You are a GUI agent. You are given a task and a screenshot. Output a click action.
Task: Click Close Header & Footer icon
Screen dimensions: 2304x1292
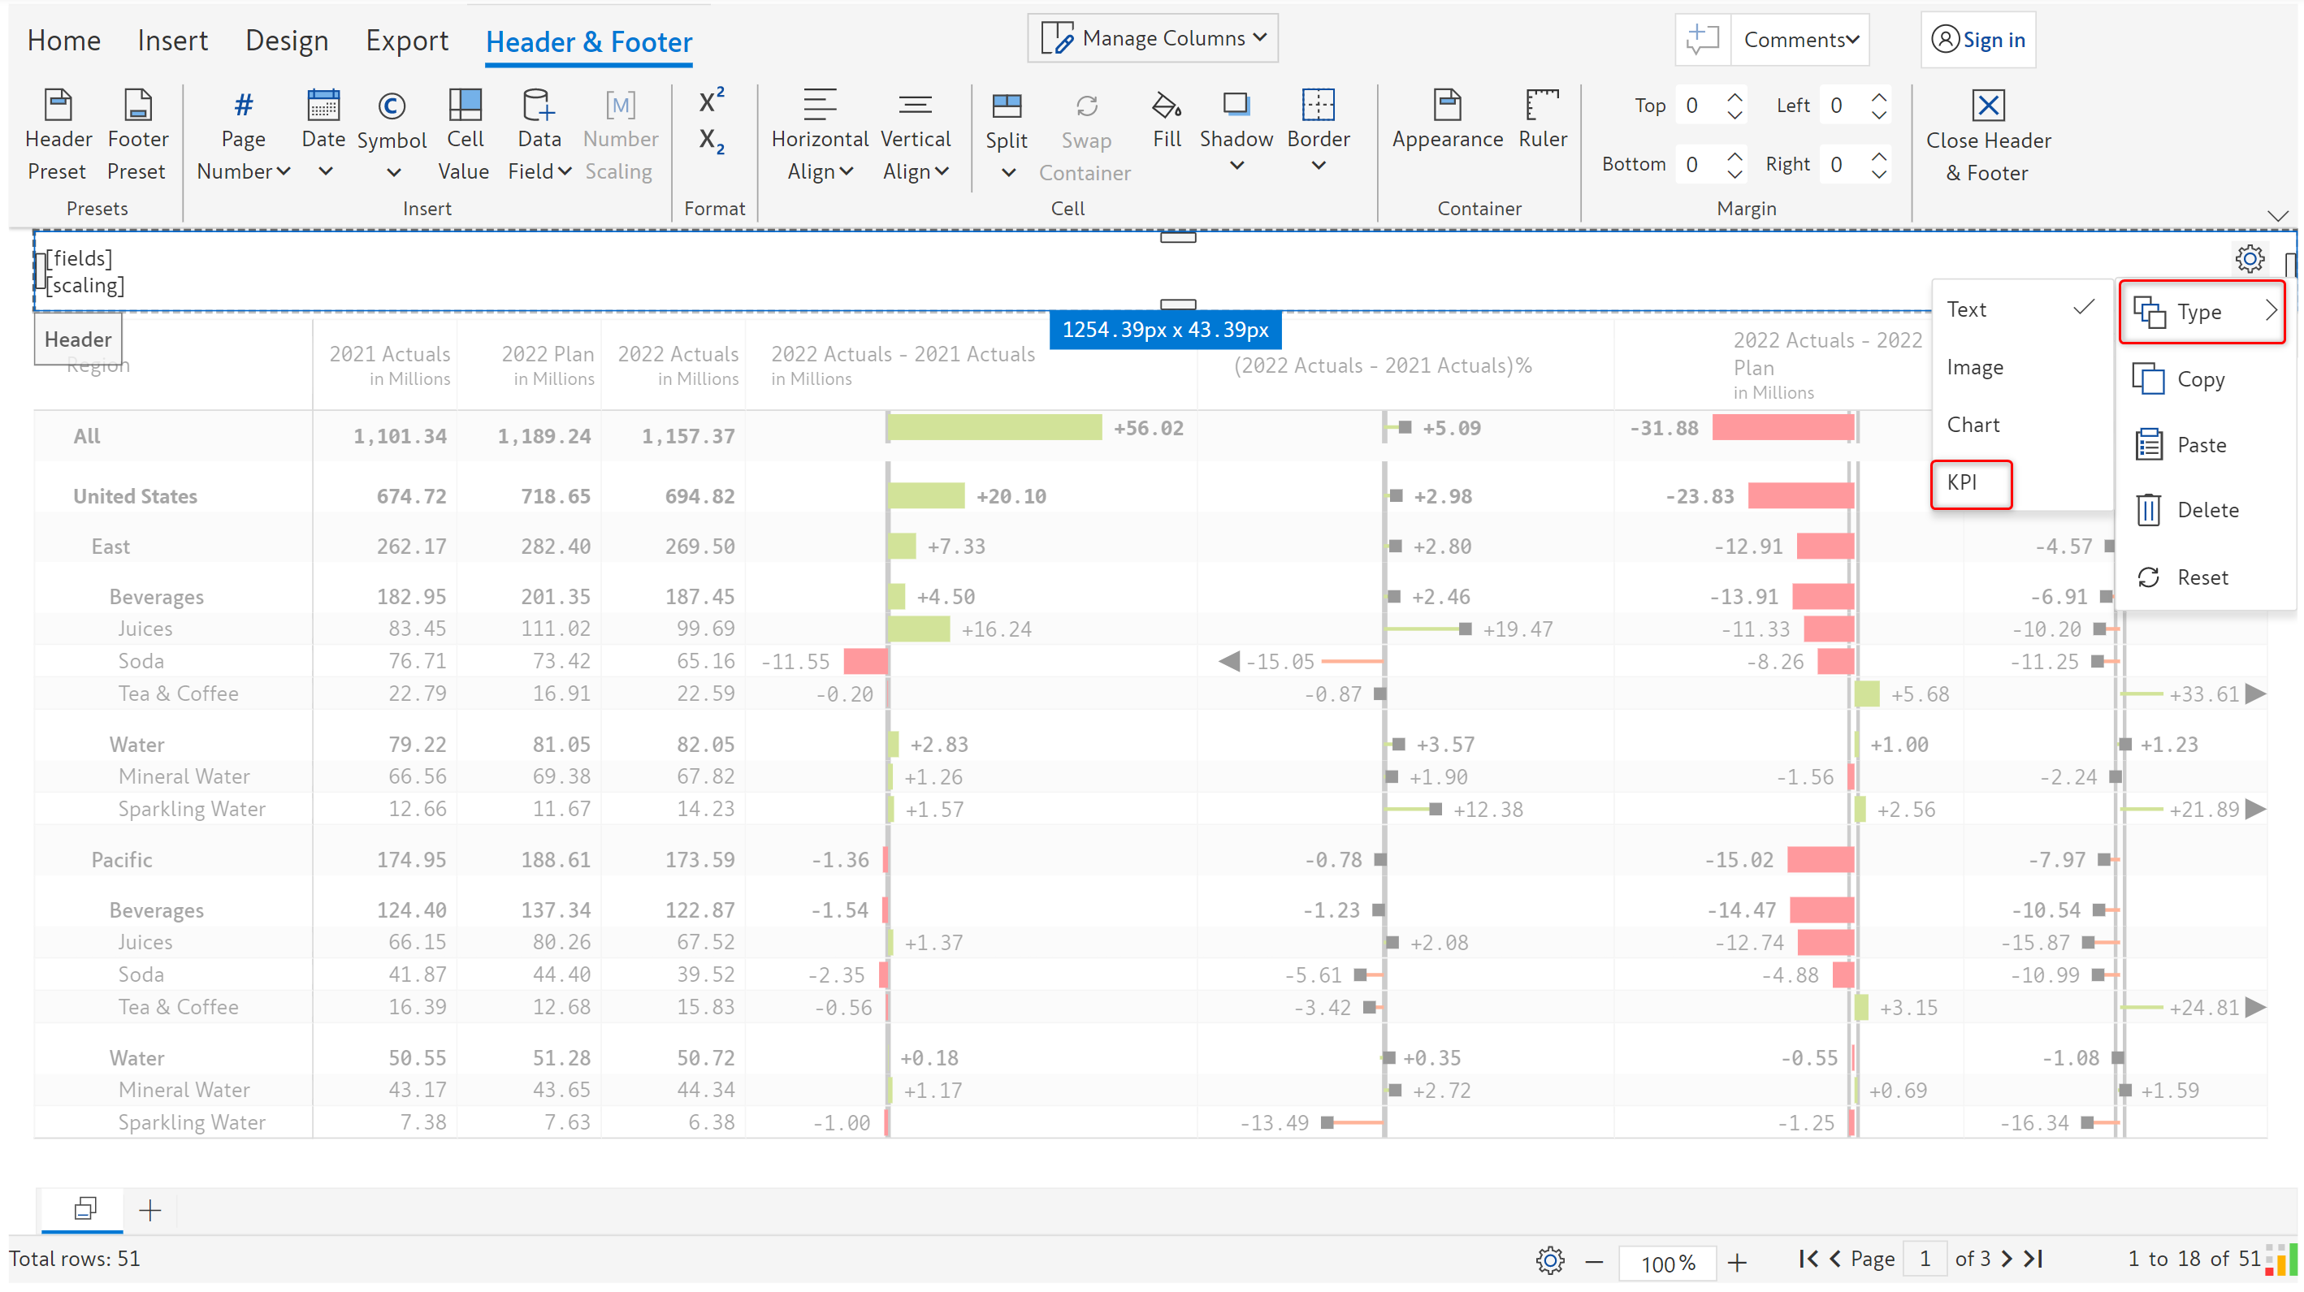pos(1988,106)
